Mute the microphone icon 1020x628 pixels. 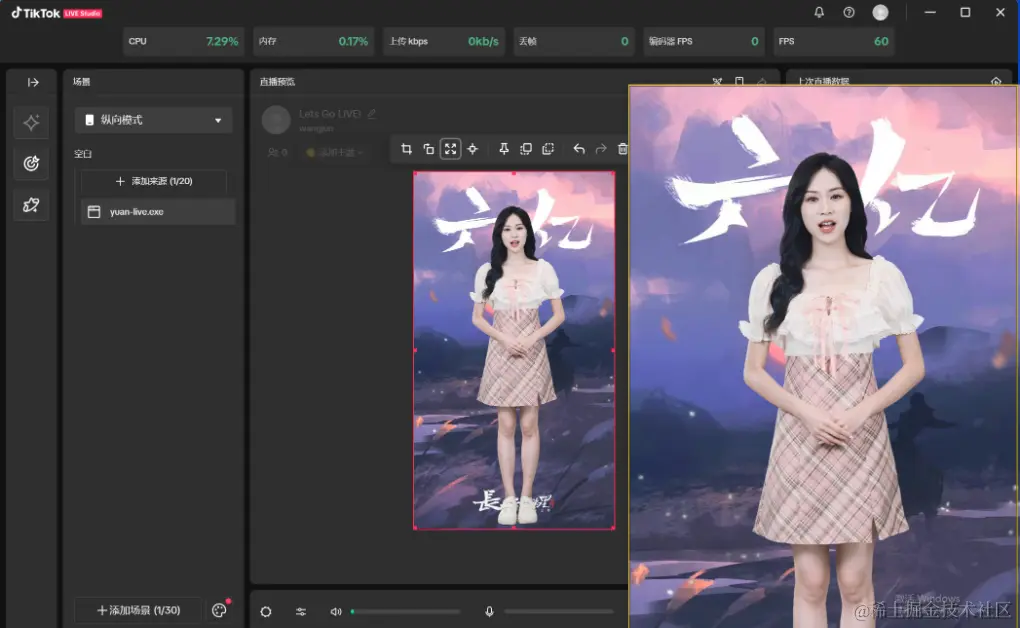tap(489, 612)
